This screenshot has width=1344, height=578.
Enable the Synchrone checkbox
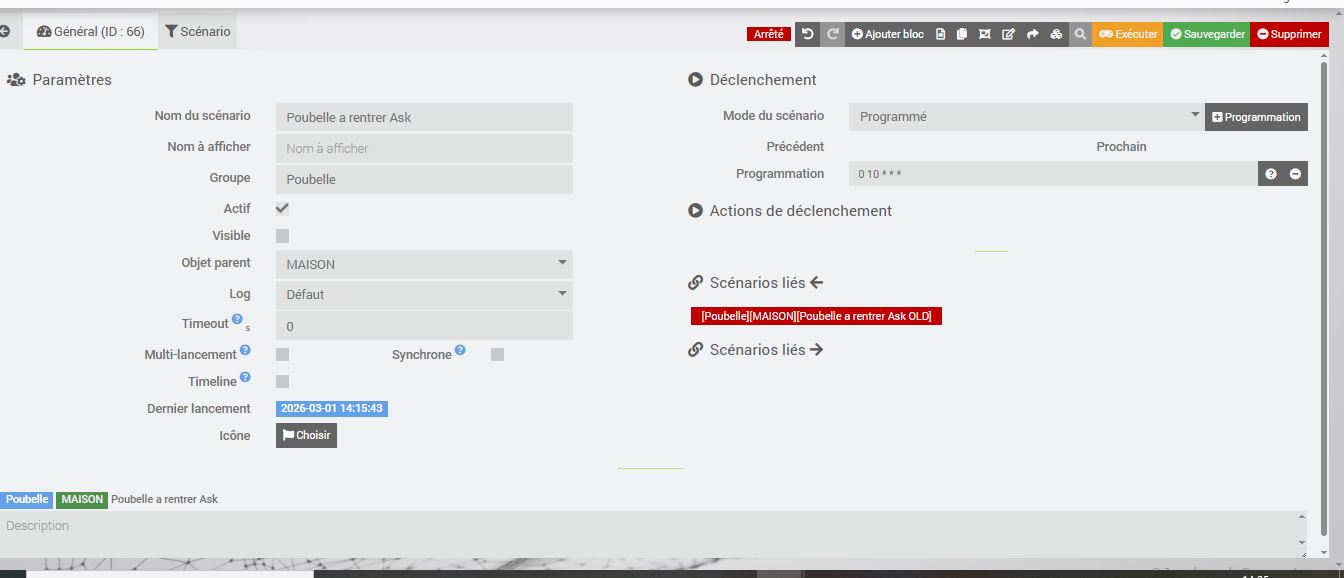[x=498, y=354]
